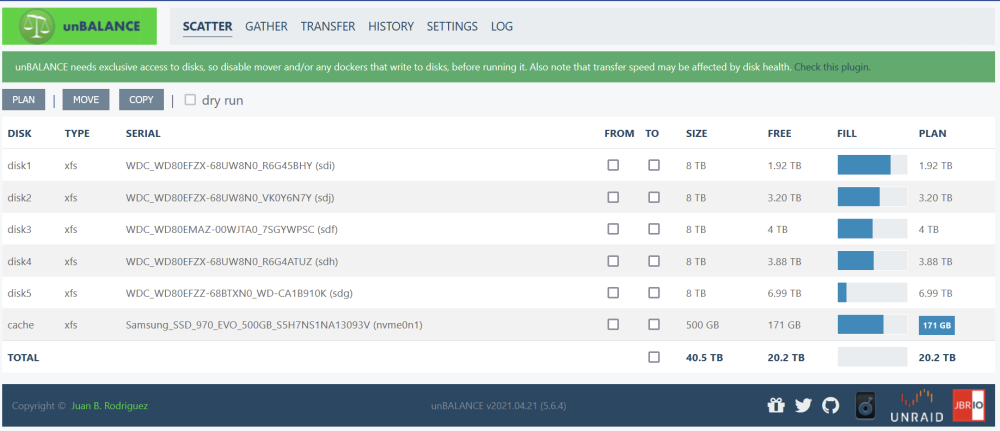Click the TOTAL row empty fill bar

click(x=872, y=357)
